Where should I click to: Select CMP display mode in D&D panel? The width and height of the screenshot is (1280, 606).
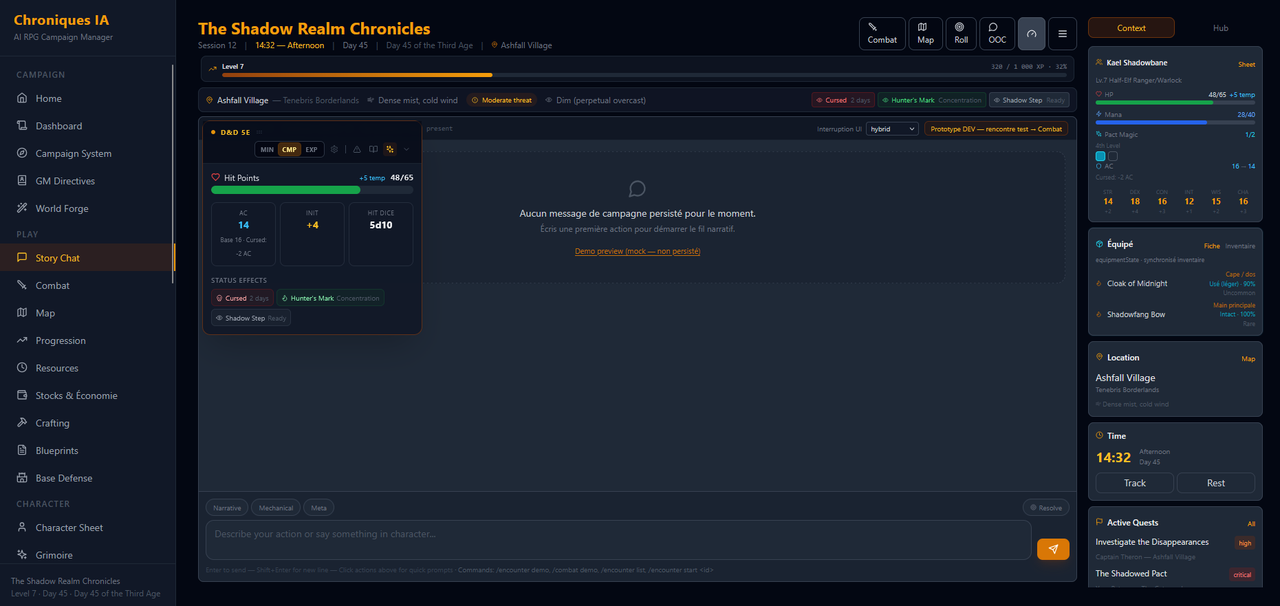(289, 149)
